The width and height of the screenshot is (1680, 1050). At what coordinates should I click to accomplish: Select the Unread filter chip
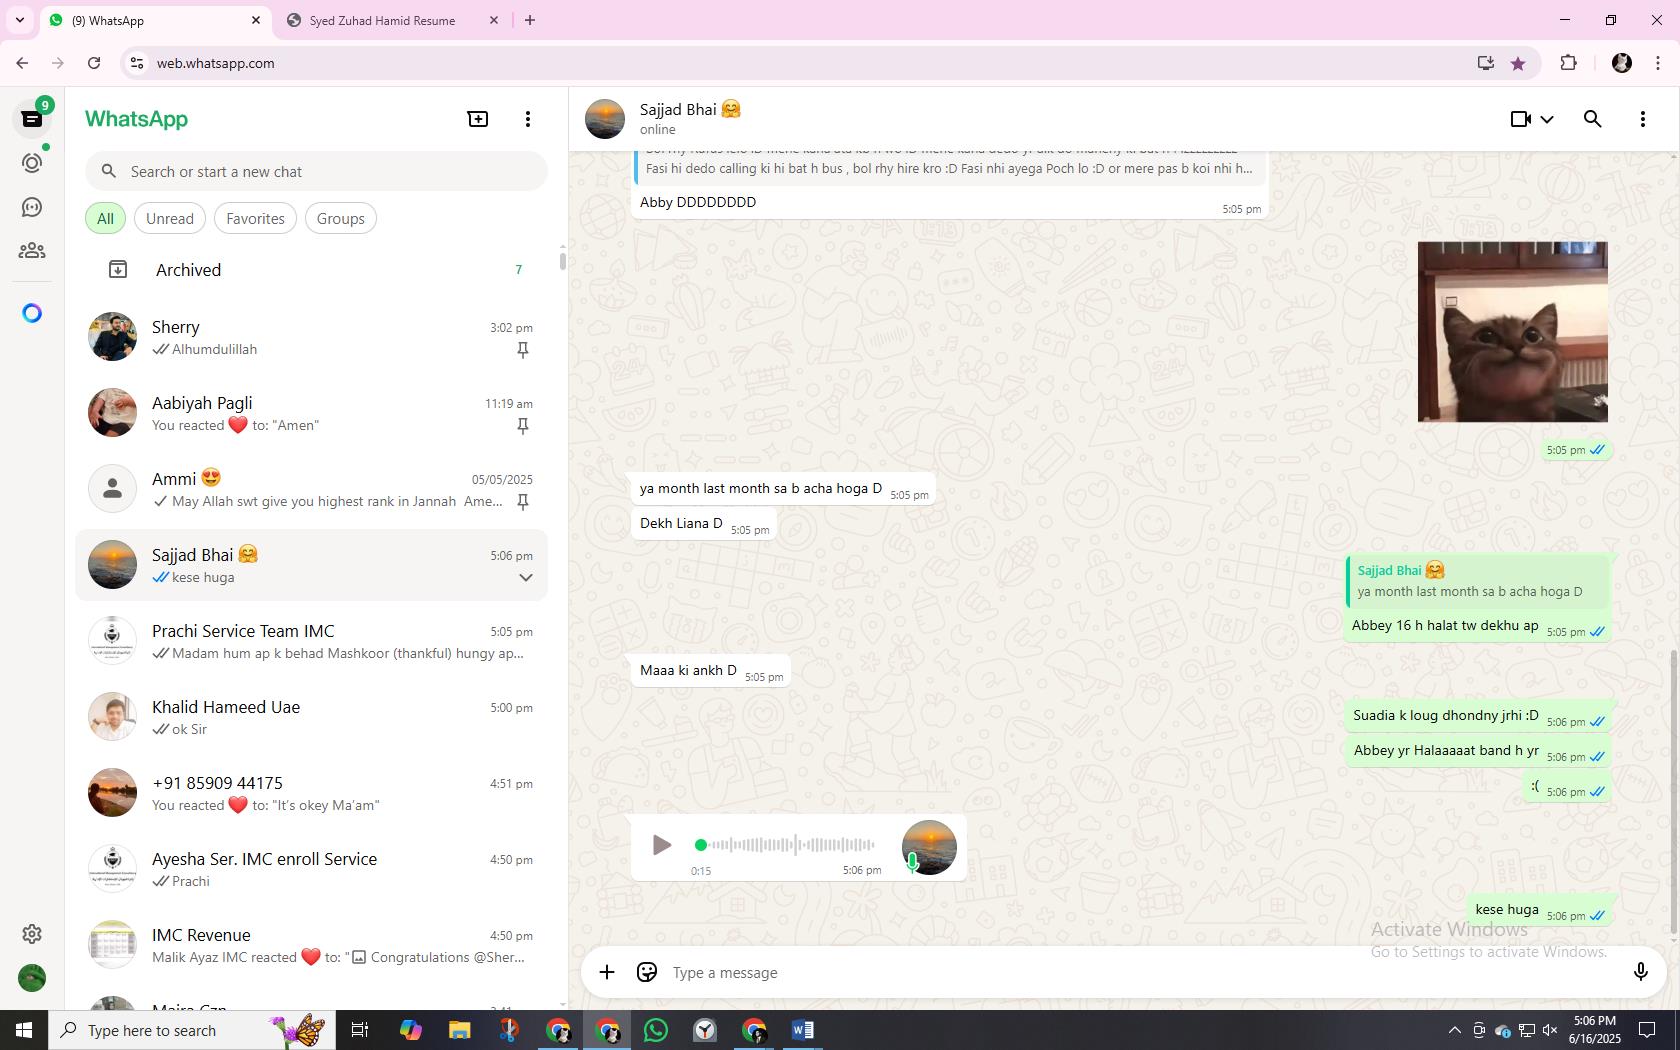170,219
